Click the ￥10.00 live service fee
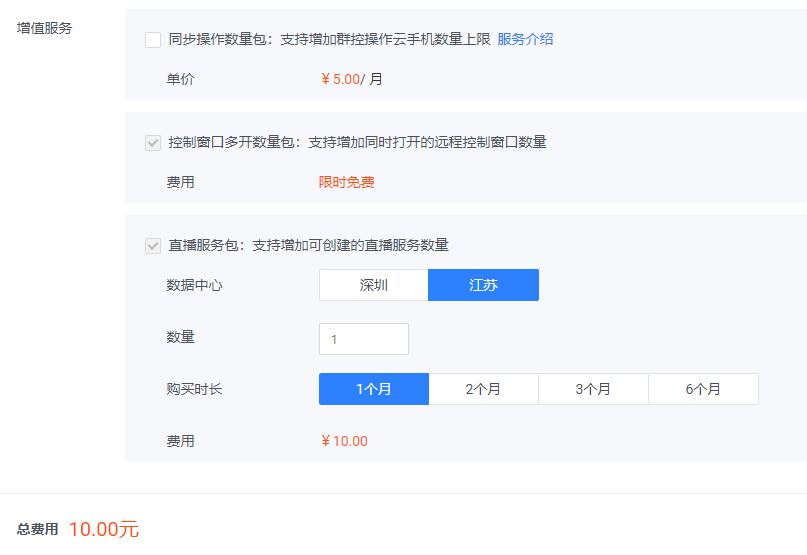 (344, 441)
